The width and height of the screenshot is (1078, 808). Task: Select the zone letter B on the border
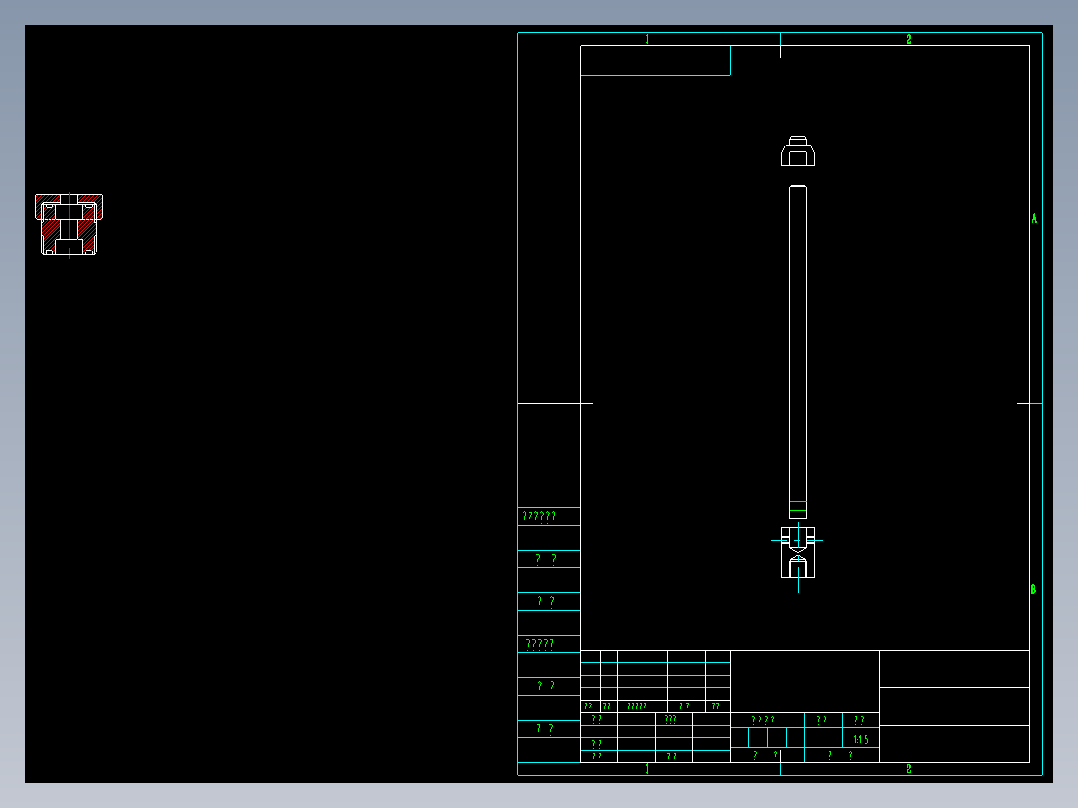(1033, 589)
